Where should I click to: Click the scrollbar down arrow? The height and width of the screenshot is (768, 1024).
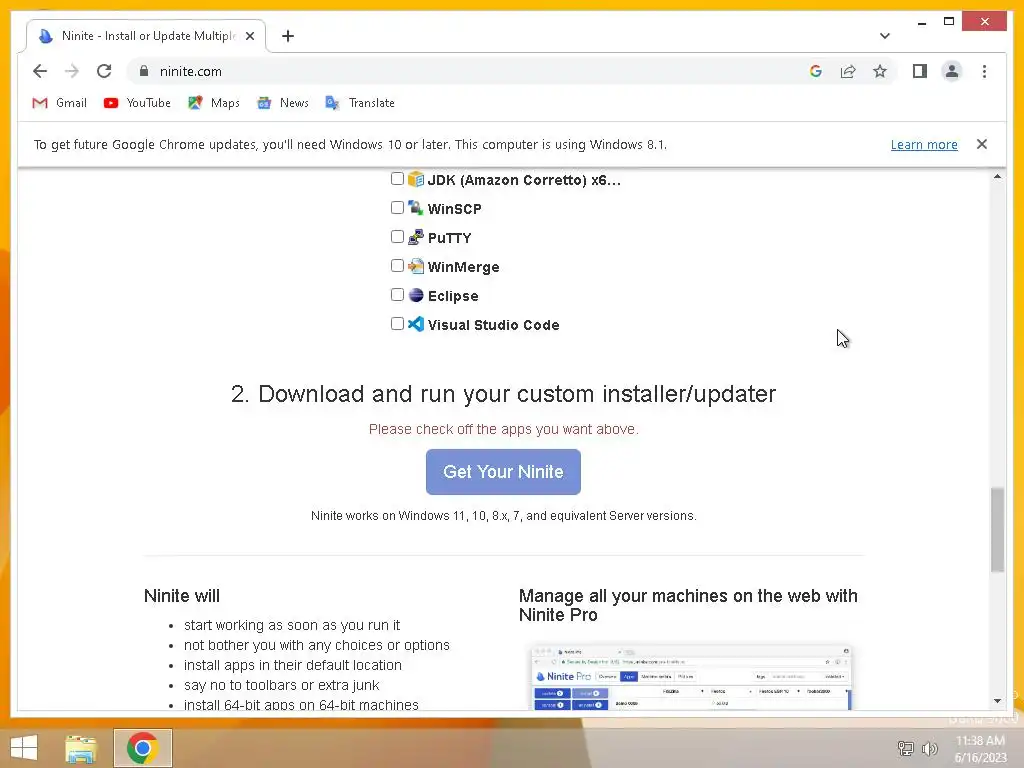click(x=997, y=701)
